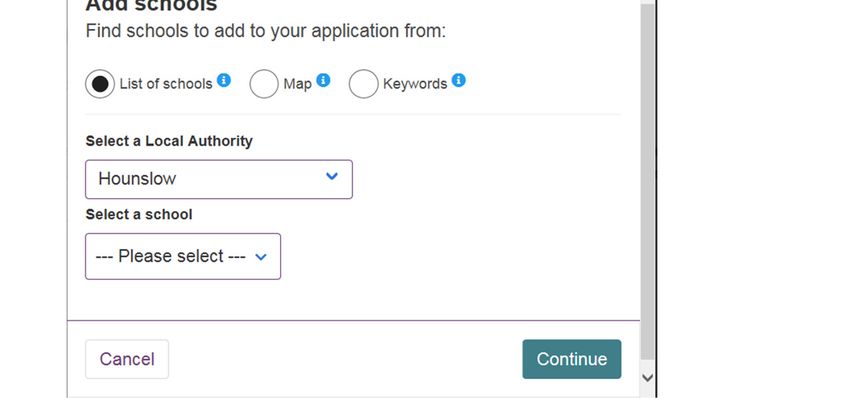Click the Continue button
The height and width of the screenshot is (398, 850).
click(x=572, y=359)
